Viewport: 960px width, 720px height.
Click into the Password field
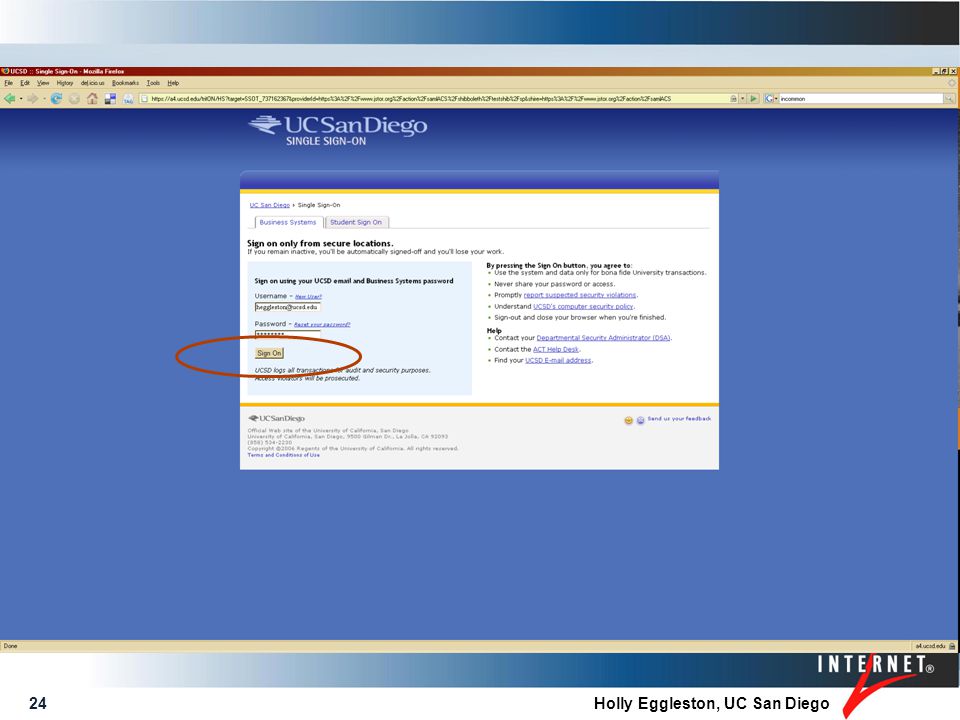(x=288, y=334)
